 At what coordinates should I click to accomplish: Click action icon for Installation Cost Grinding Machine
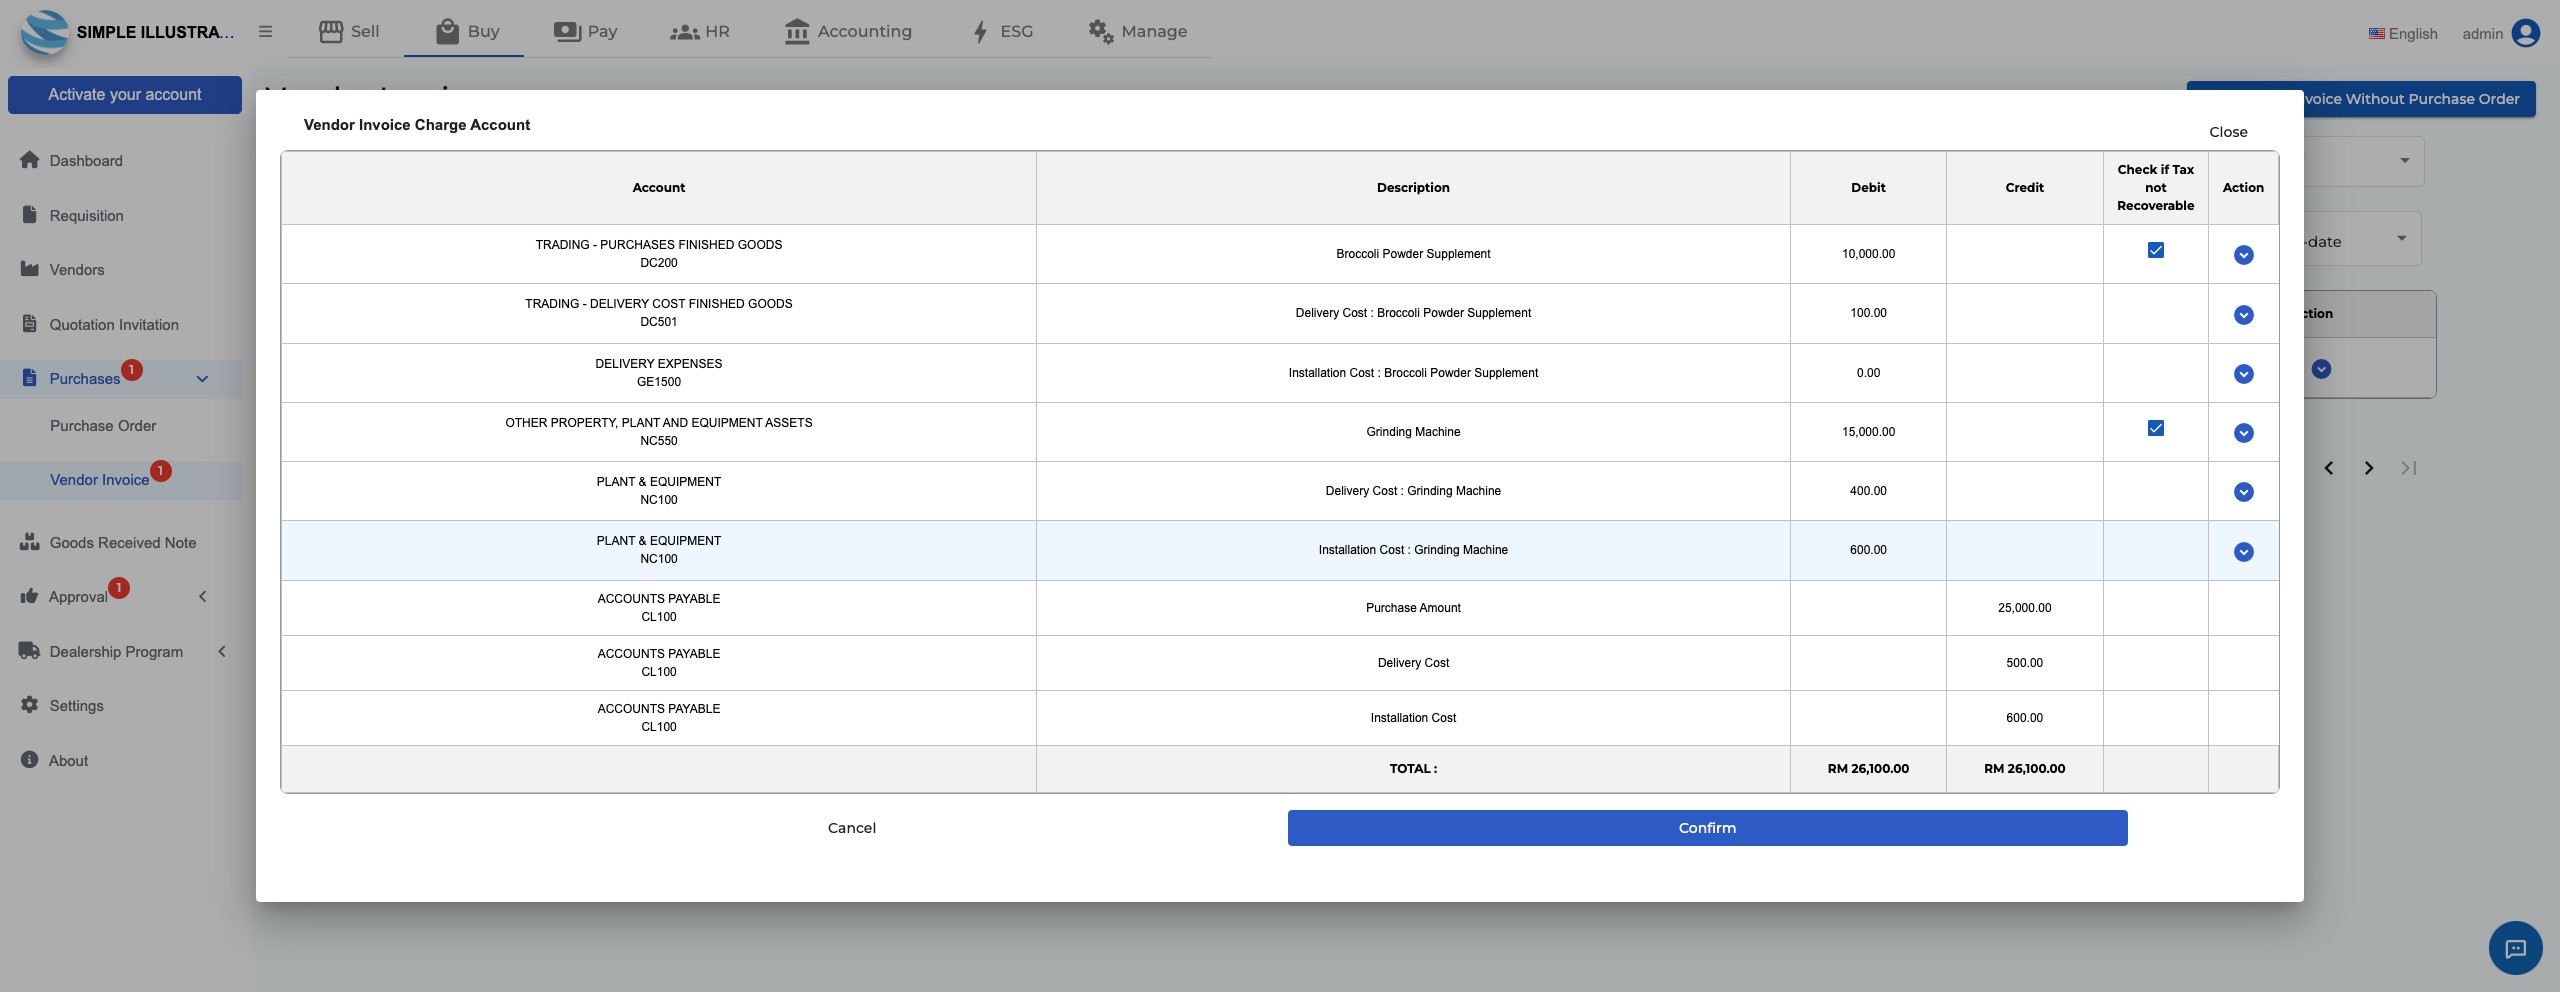pyautogui.click(x=2243, y=552)
